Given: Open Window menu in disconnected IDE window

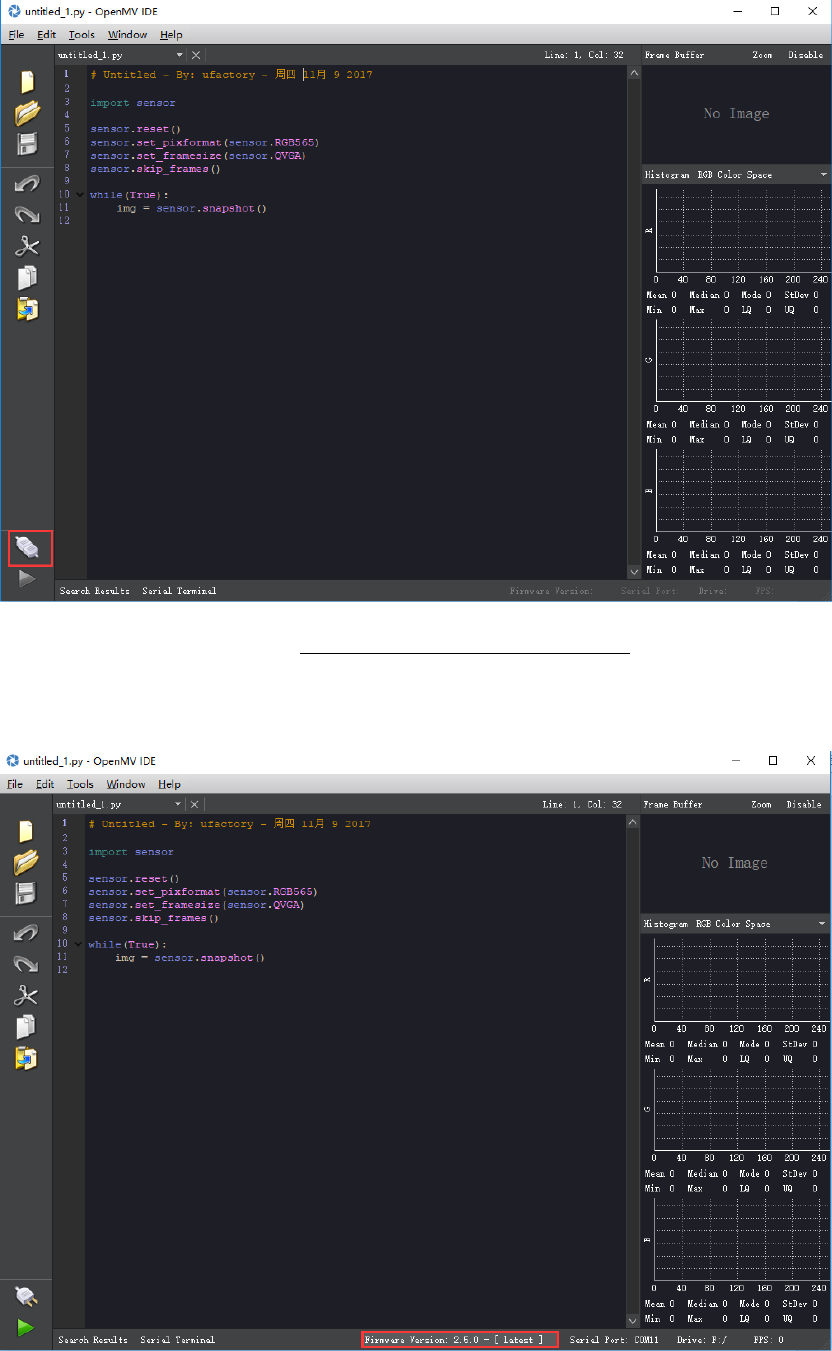Looking at the screenshot, I should point(128,35).
